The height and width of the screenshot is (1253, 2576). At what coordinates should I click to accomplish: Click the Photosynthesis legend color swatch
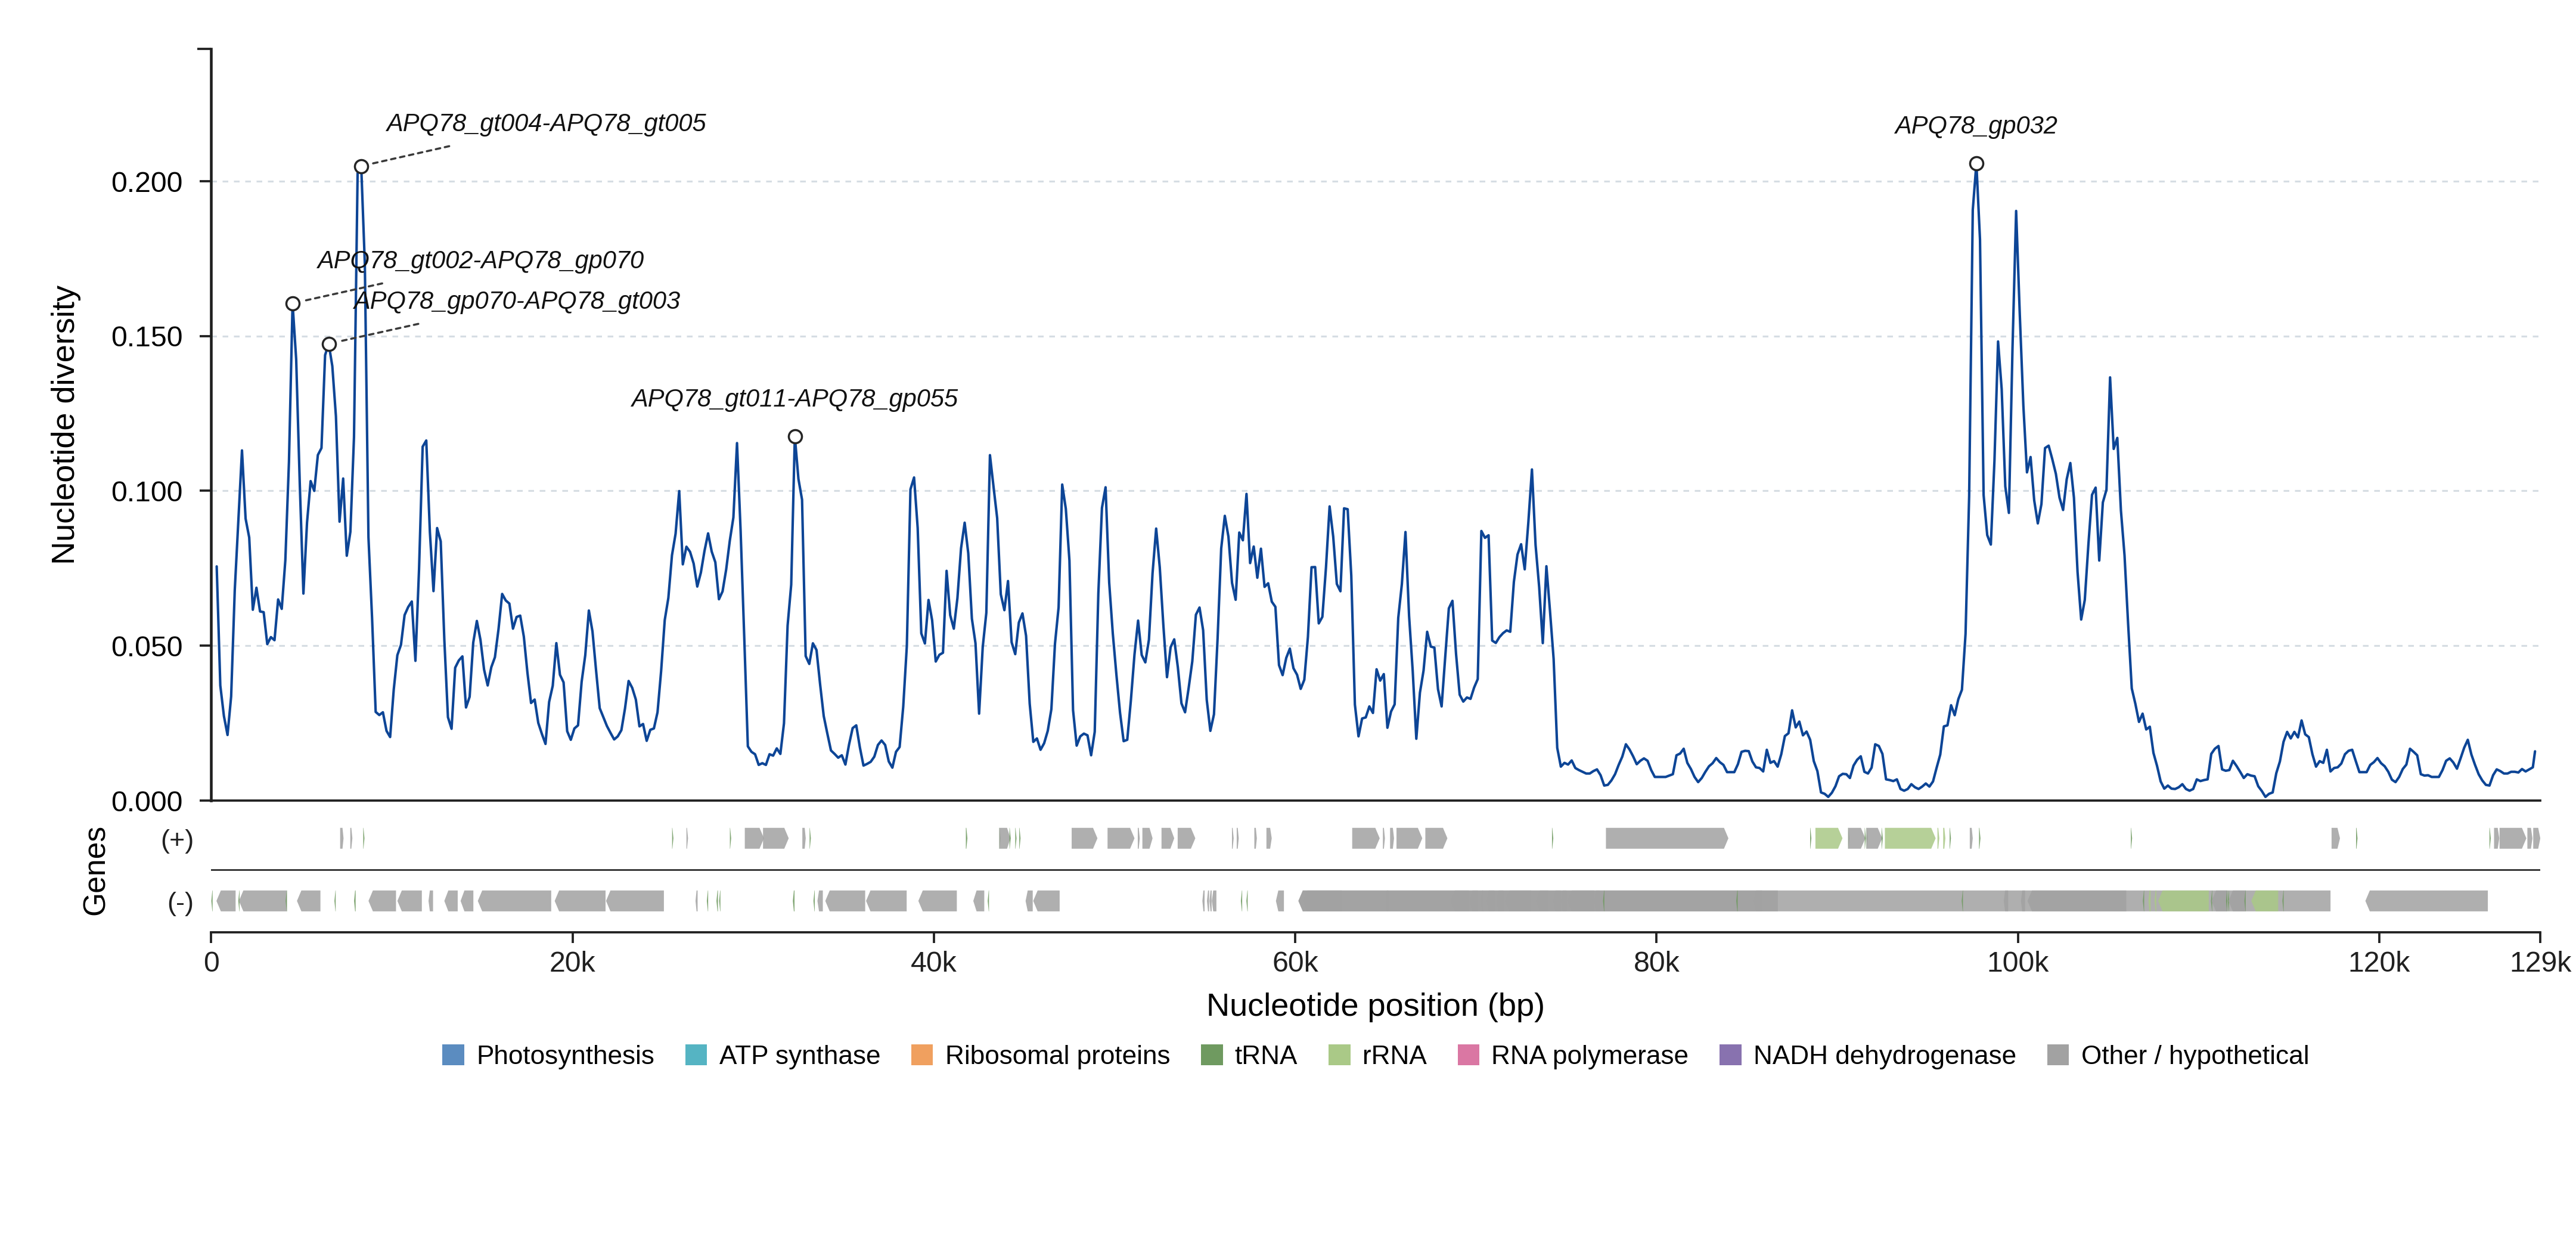coord(453,1055)
